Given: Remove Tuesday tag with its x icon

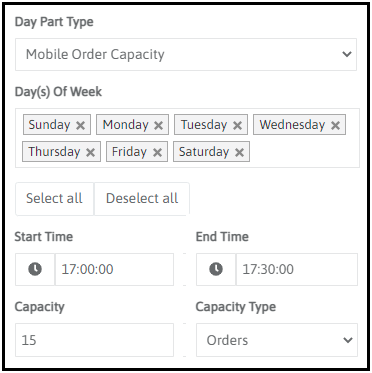Looking at the screenshot, I should [237, 125].
